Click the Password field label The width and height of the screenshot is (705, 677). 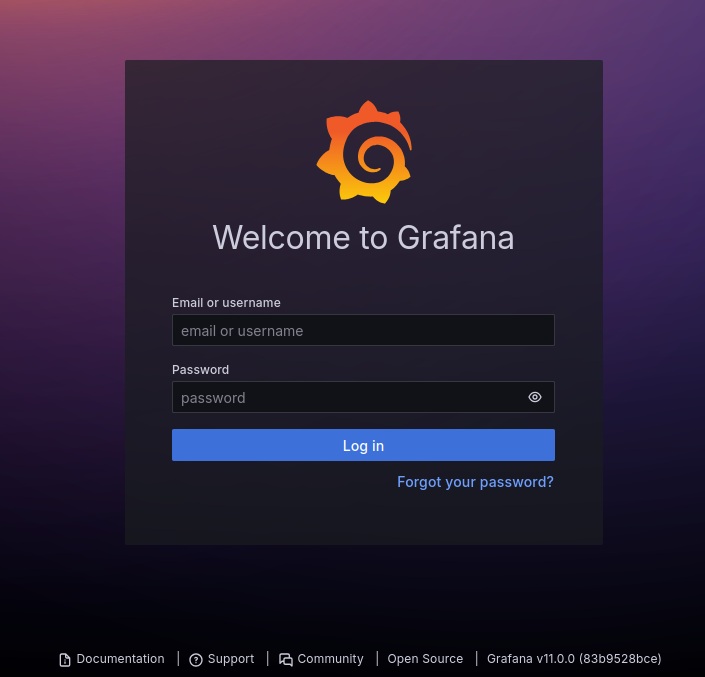tap(200, 370)
